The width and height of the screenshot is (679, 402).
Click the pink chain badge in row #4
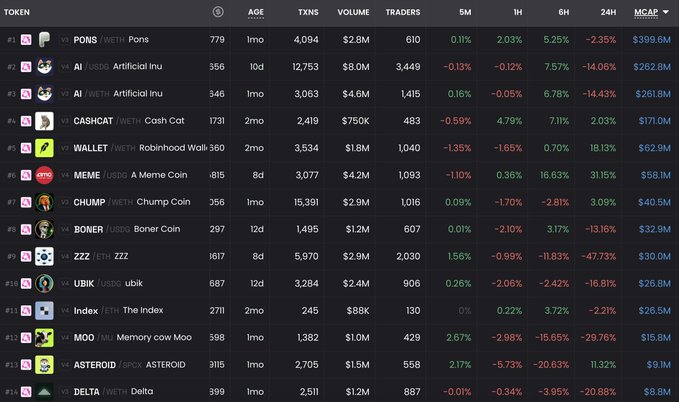point(26,121)
